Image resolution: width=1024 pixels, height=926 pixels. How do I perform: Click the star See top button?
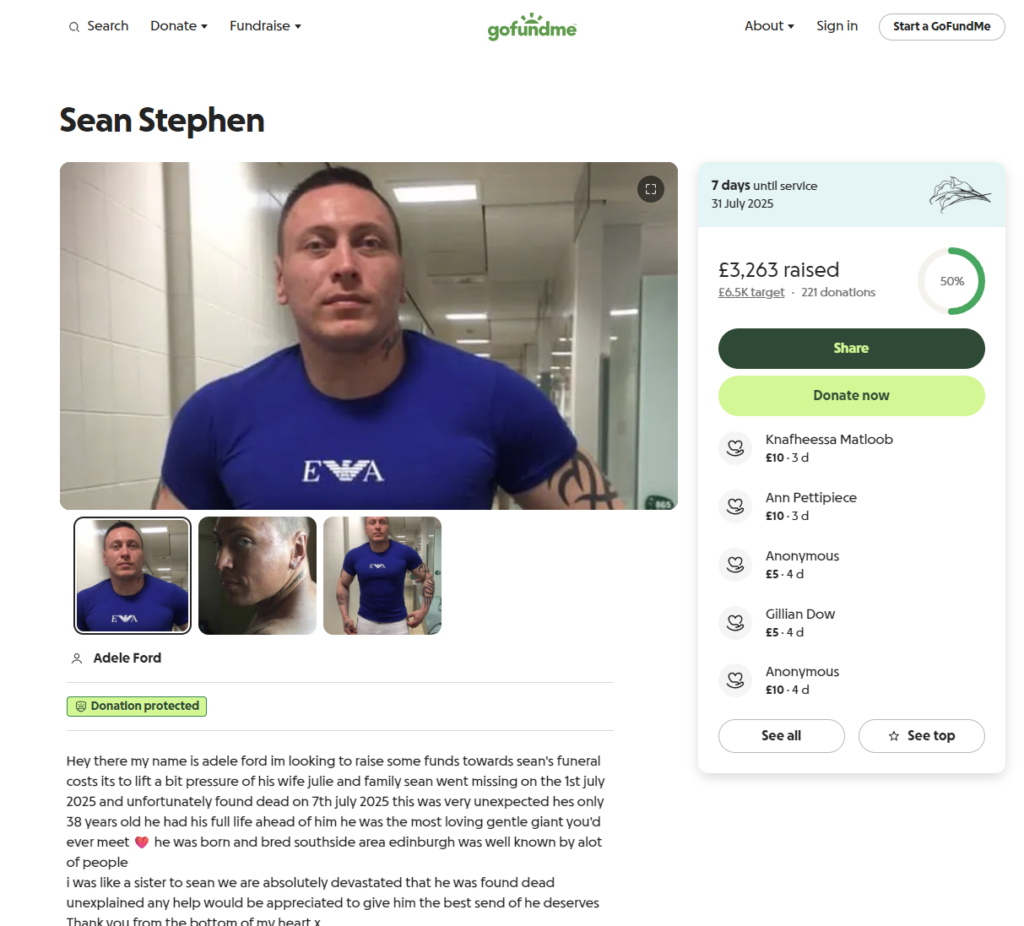921,736
